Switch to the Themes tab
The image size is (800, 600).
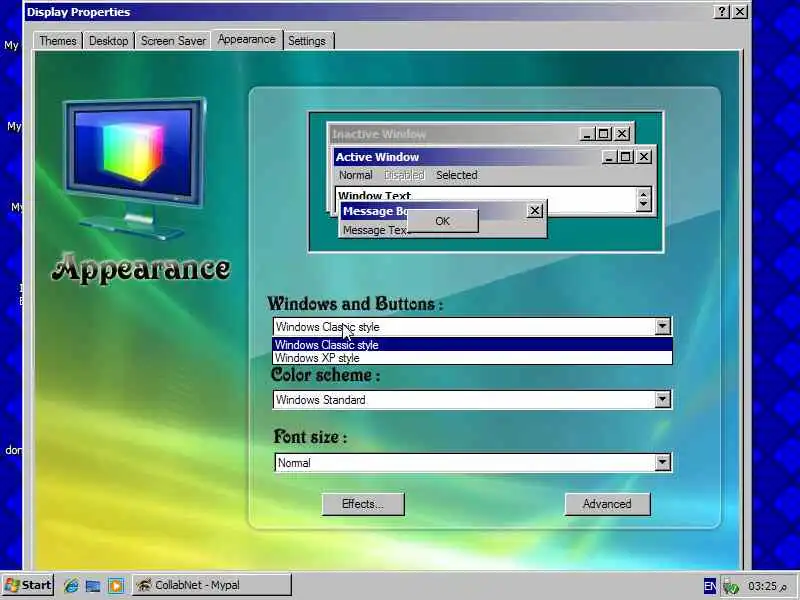pyautogui.click(x=58, y=41)
